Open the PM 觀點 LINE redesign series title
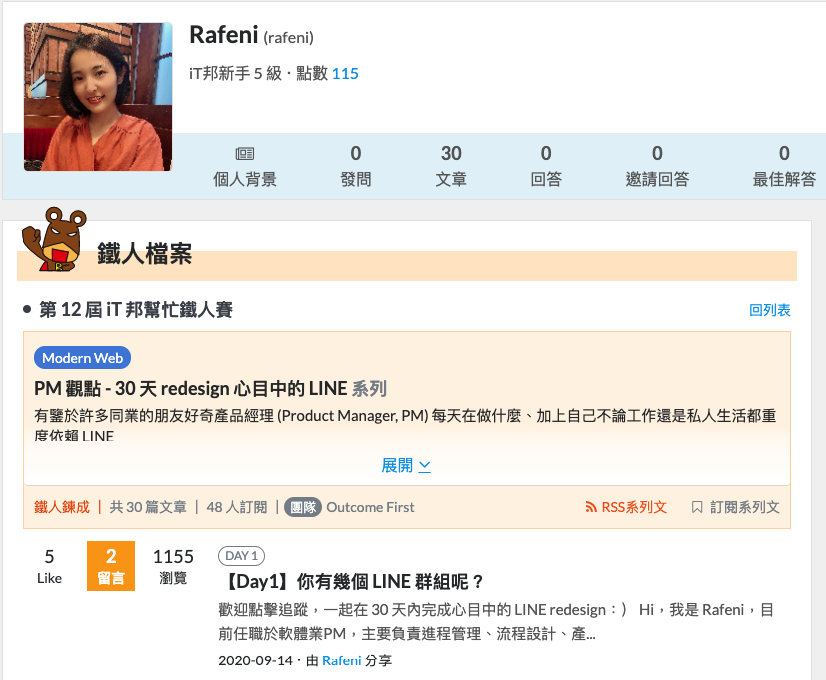The width and height of the screenshot is (826, 680). tap(210, 389)
